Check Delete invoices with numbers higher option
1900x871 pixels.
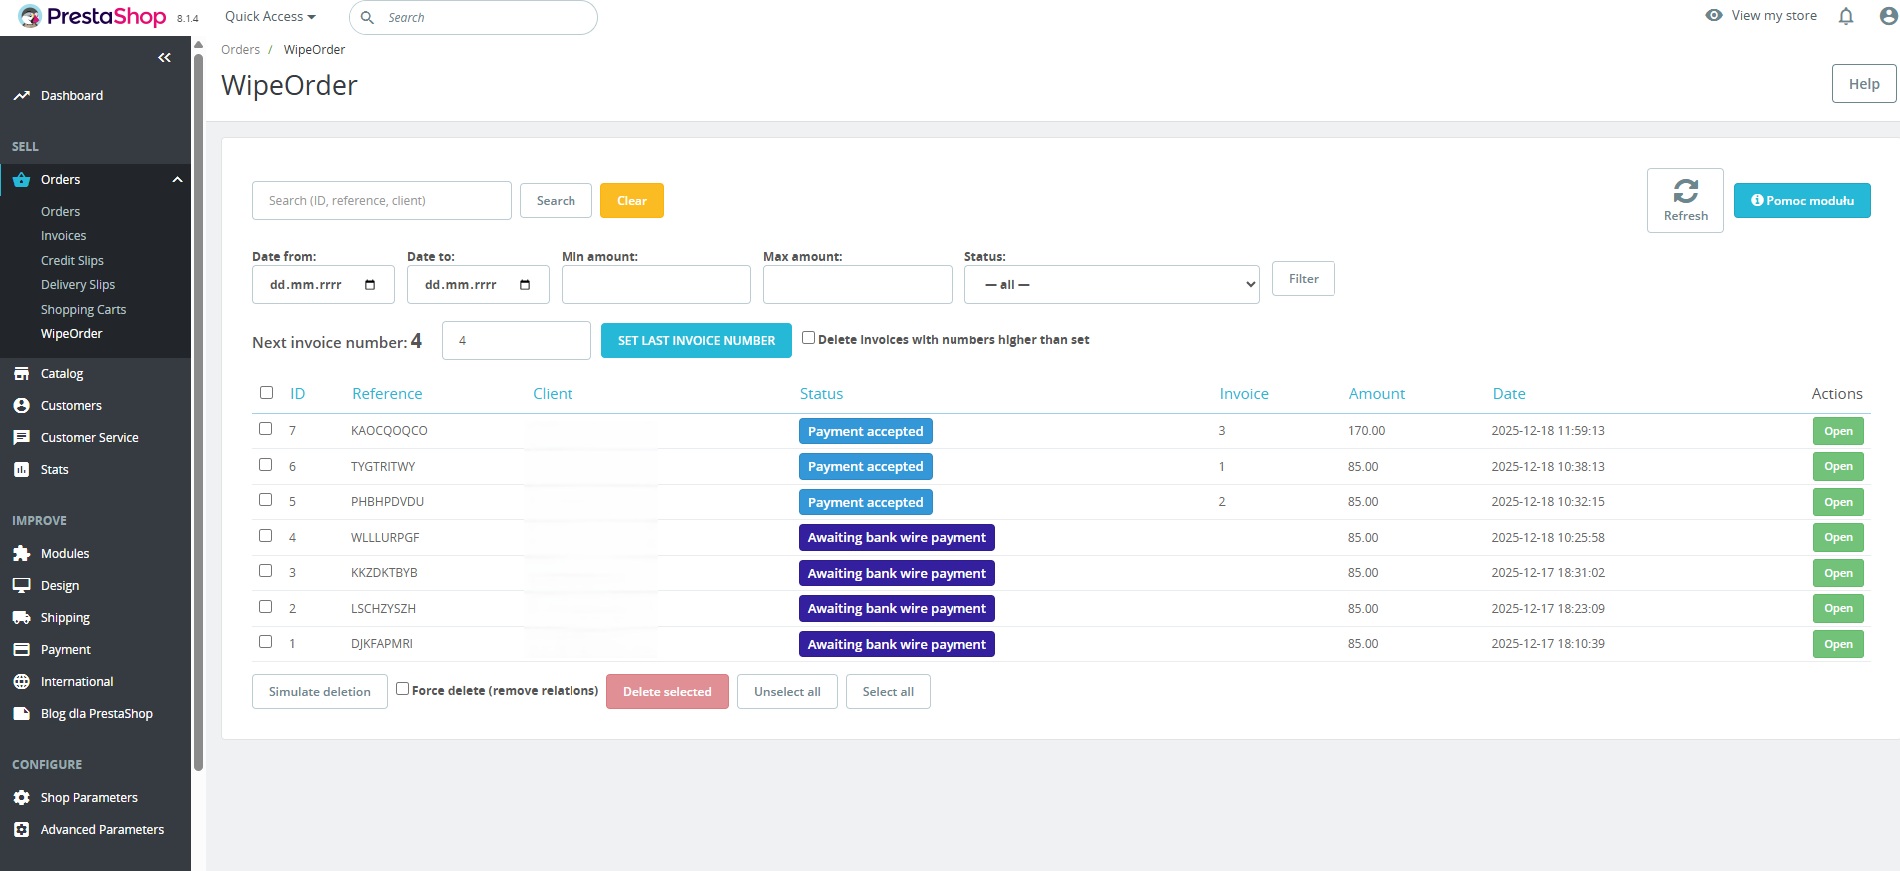[x=808, y=338]
